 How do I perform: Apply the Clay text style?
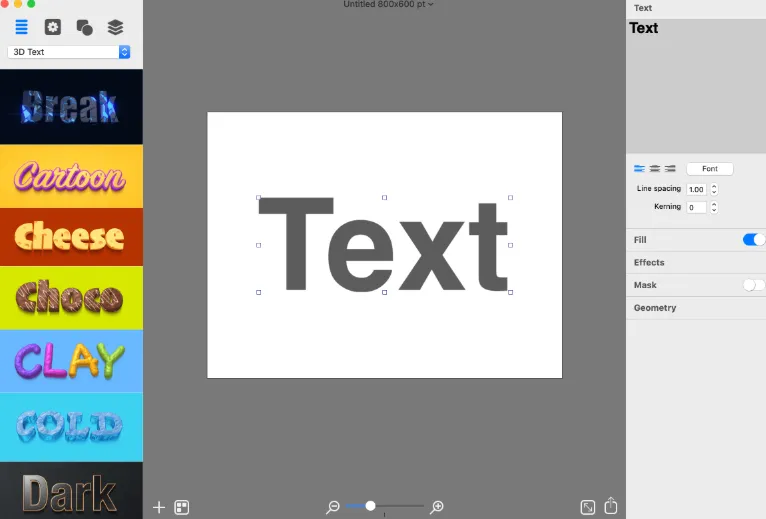click(x=71, y=361)
